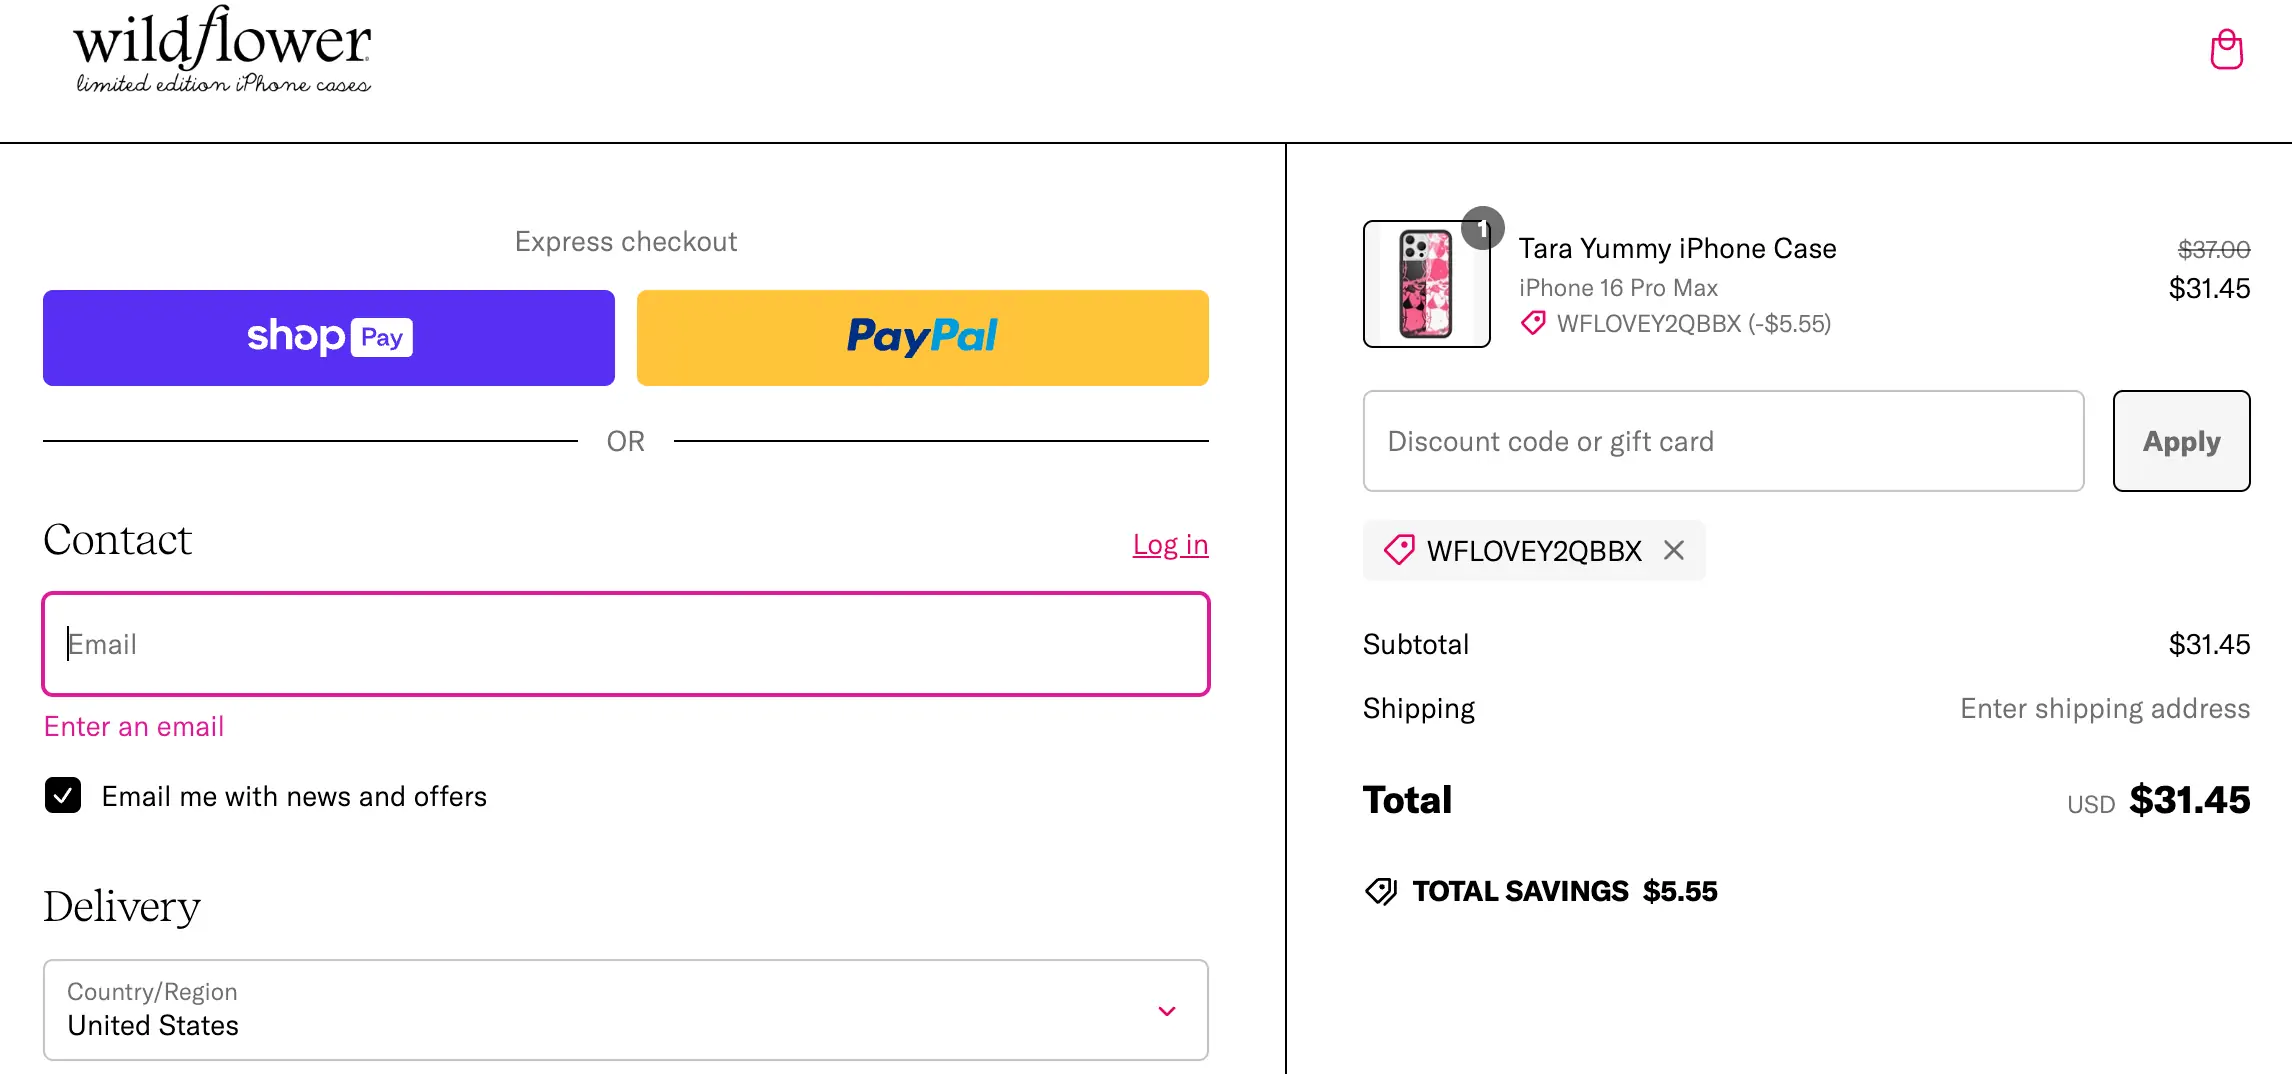
Task: Open the Log in link
Action: click(1169, 544)
